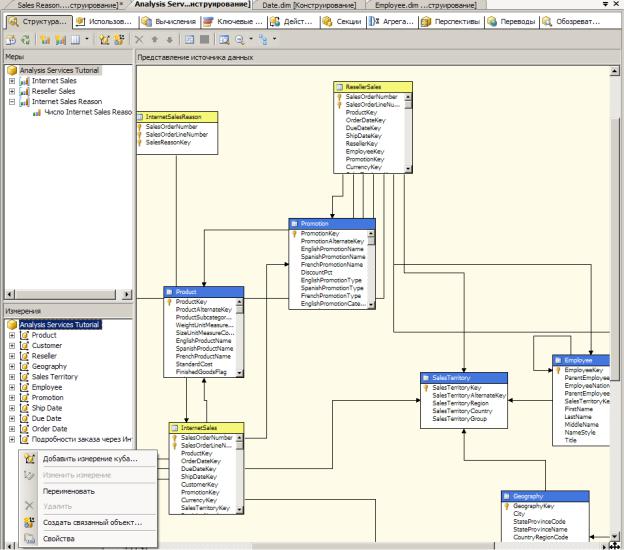Click the Promotion table header icon
The height and width of the screenshot is (550, 624).
click(x=294, y=224)
